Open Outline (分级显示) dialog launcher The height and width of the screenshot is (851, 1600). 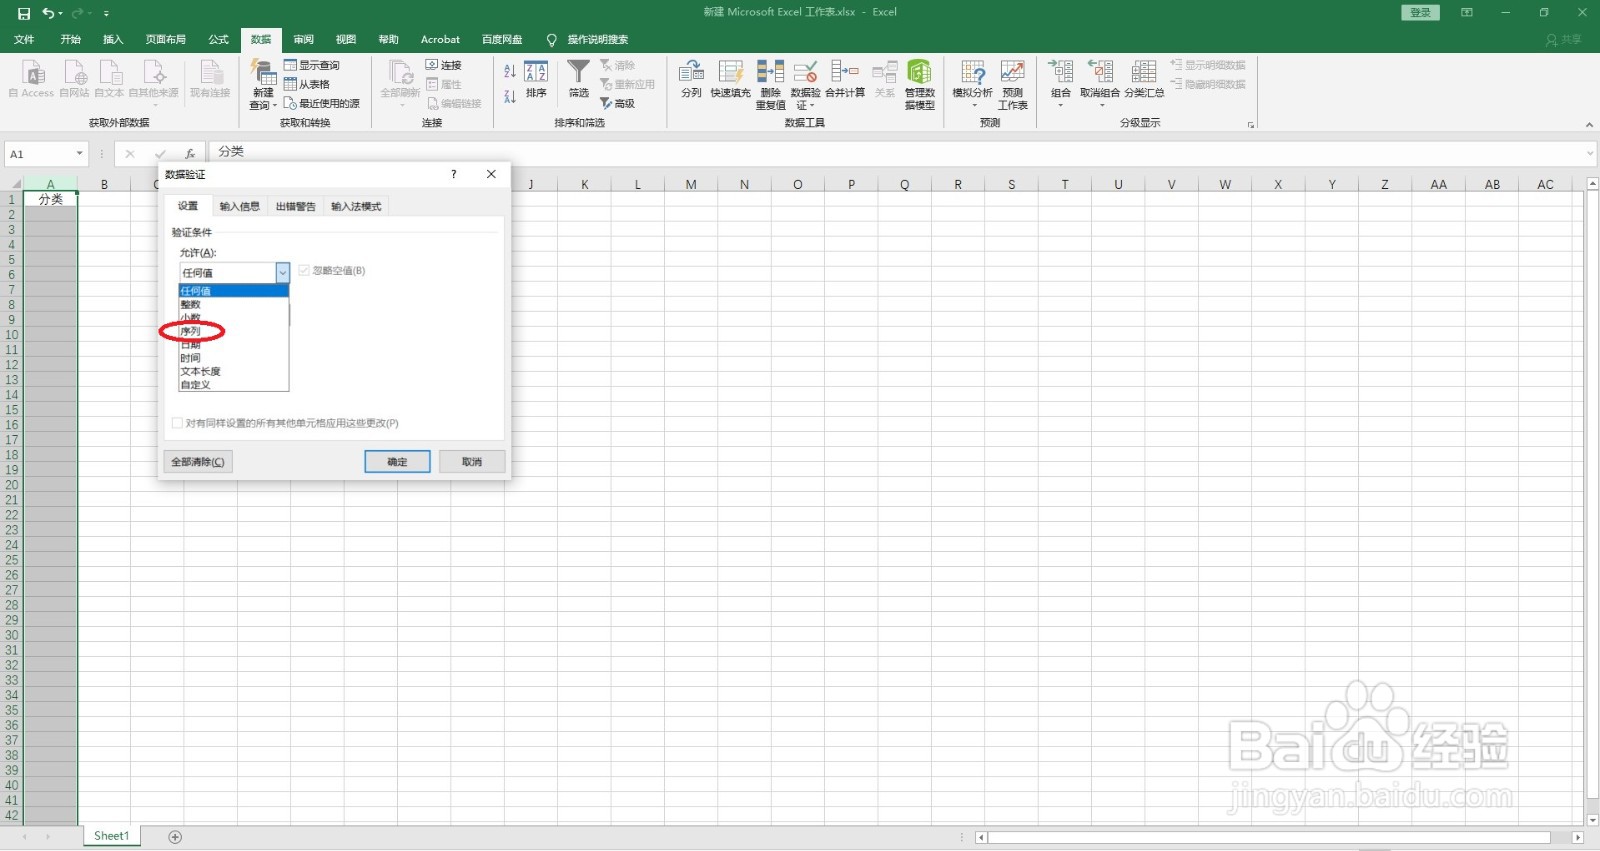click(1251, 125)
